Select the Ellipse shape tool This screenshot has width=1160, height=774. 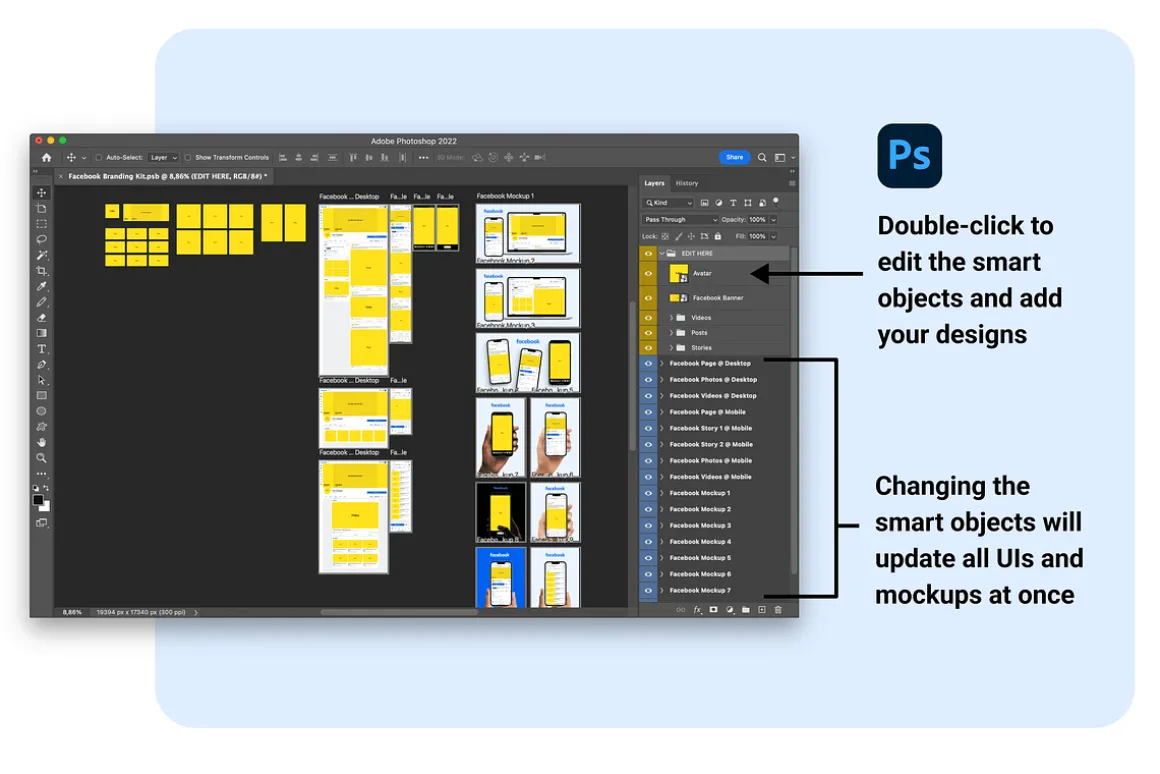pos(41,411)
